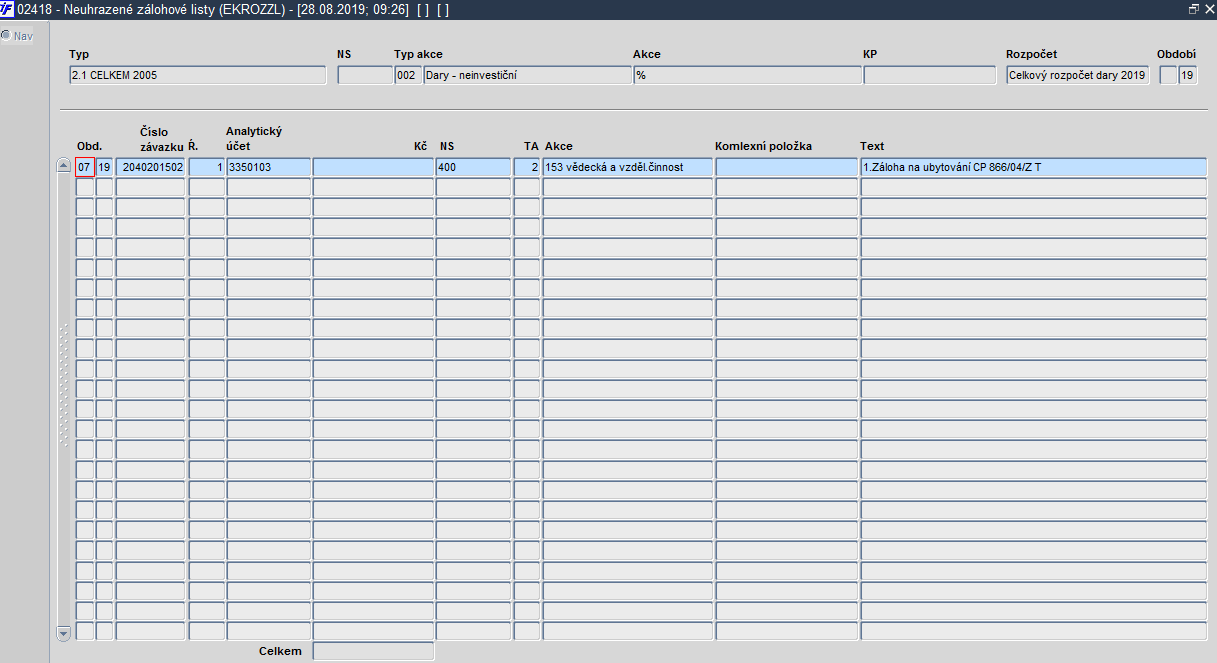The width and height of the screenshot is (1217, 663).
Task: Click the 'Rozpočet' label in header
Action: pyautogui.click(x=1032, y=54)
